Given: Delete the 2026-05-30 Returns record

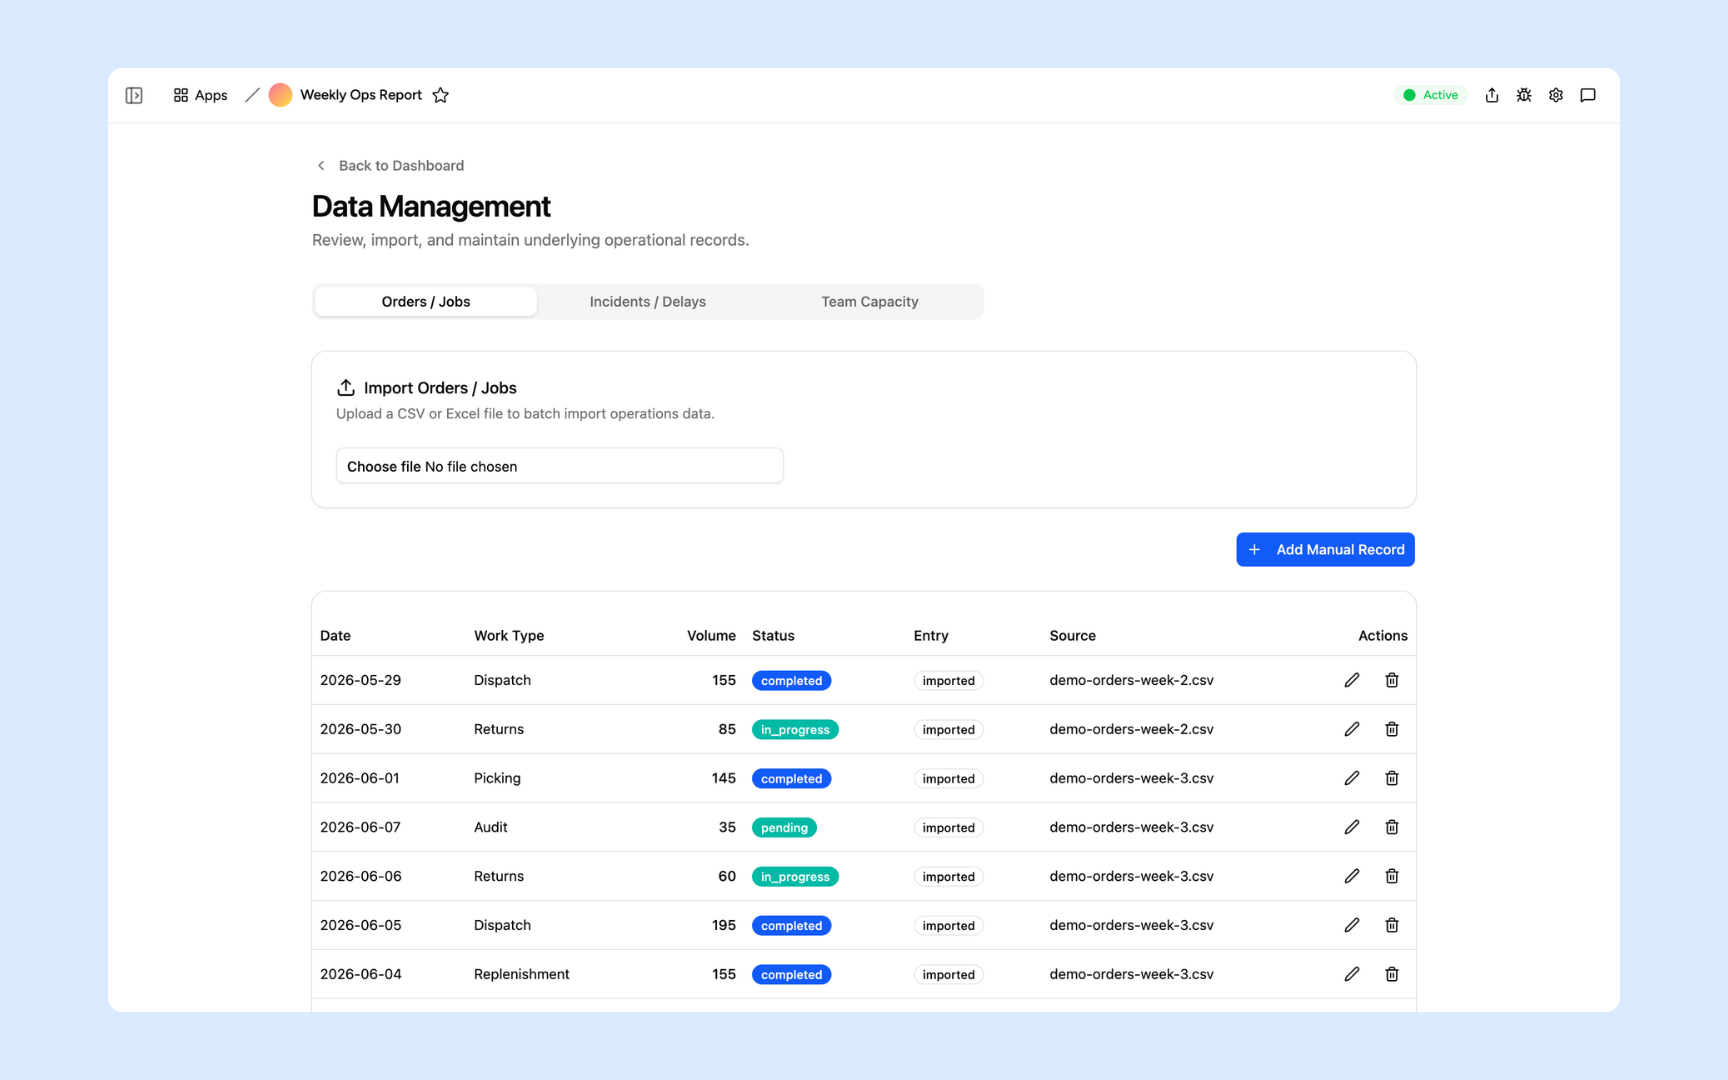Looking at the screenshot, I should [x=1392, y=729].
